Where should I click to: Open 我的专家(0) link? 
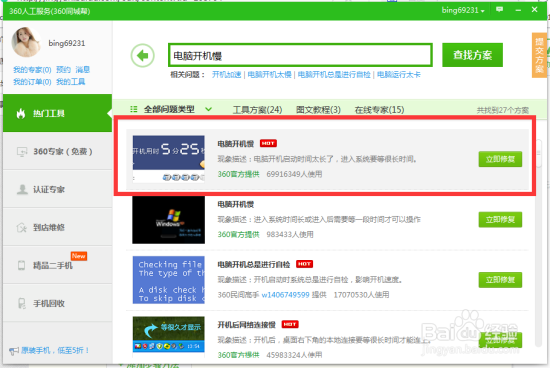coord(32,70)
